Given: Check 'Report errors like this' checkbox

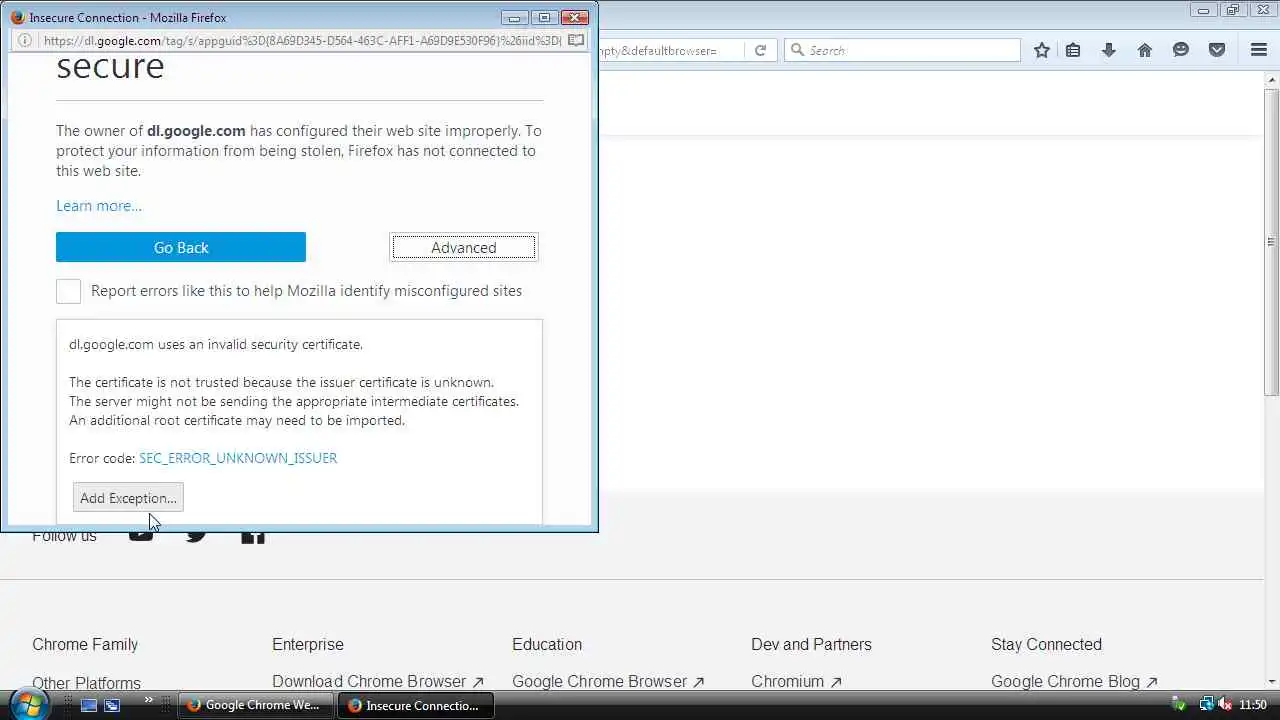Looking at the screenshot, I should point(68,291).
